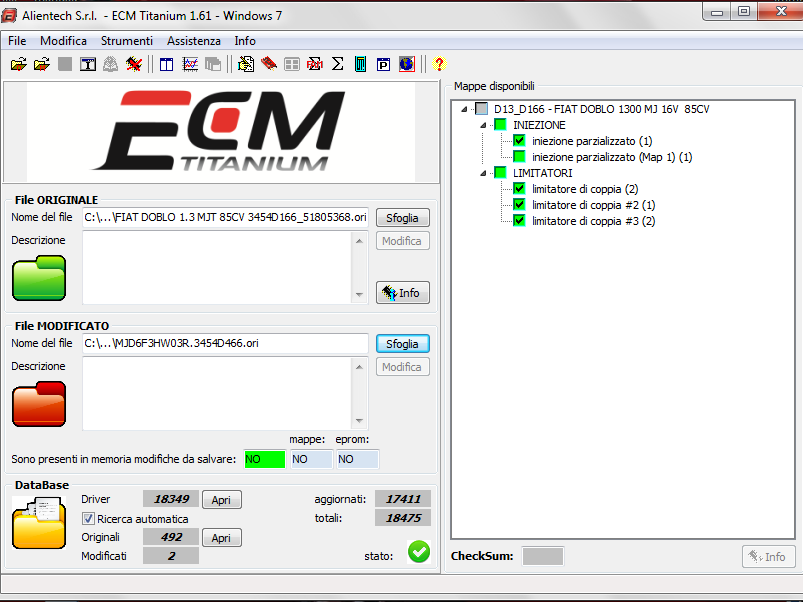Click the yellow DataBase folder icon
The width and height of the screenshot is (803, 602).
tap(39, 523)
